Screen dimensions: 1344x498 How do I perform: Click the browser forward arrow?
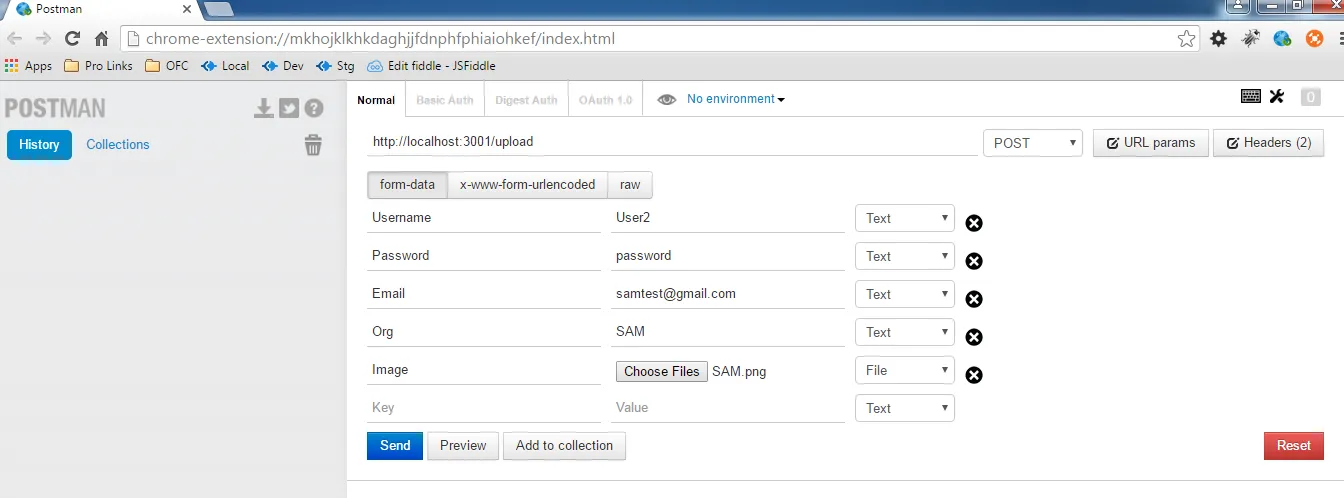43,39
